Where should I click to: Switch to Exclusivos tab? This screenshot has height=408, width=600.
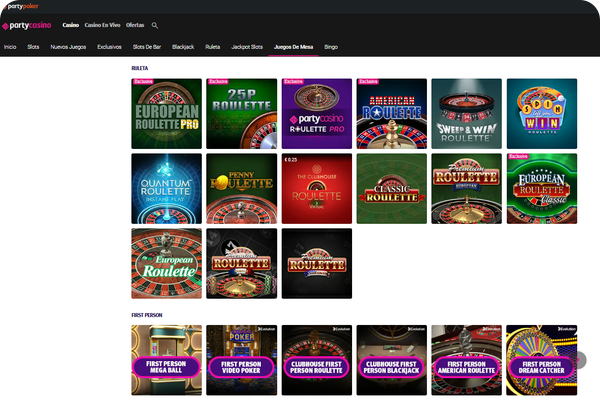[x=109, y=47]
